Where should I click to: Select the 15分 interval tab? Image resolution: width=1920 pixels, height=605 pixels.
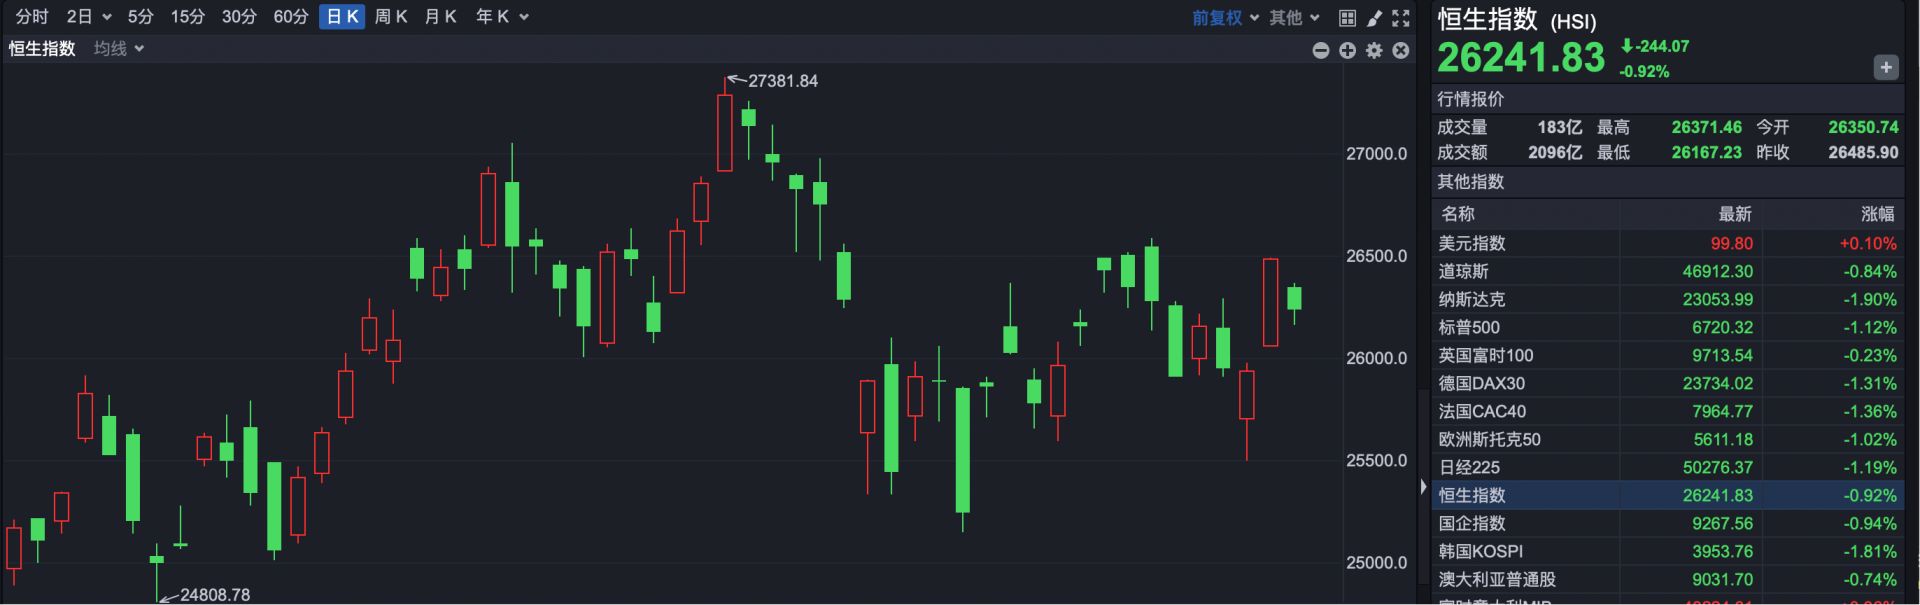187,17
